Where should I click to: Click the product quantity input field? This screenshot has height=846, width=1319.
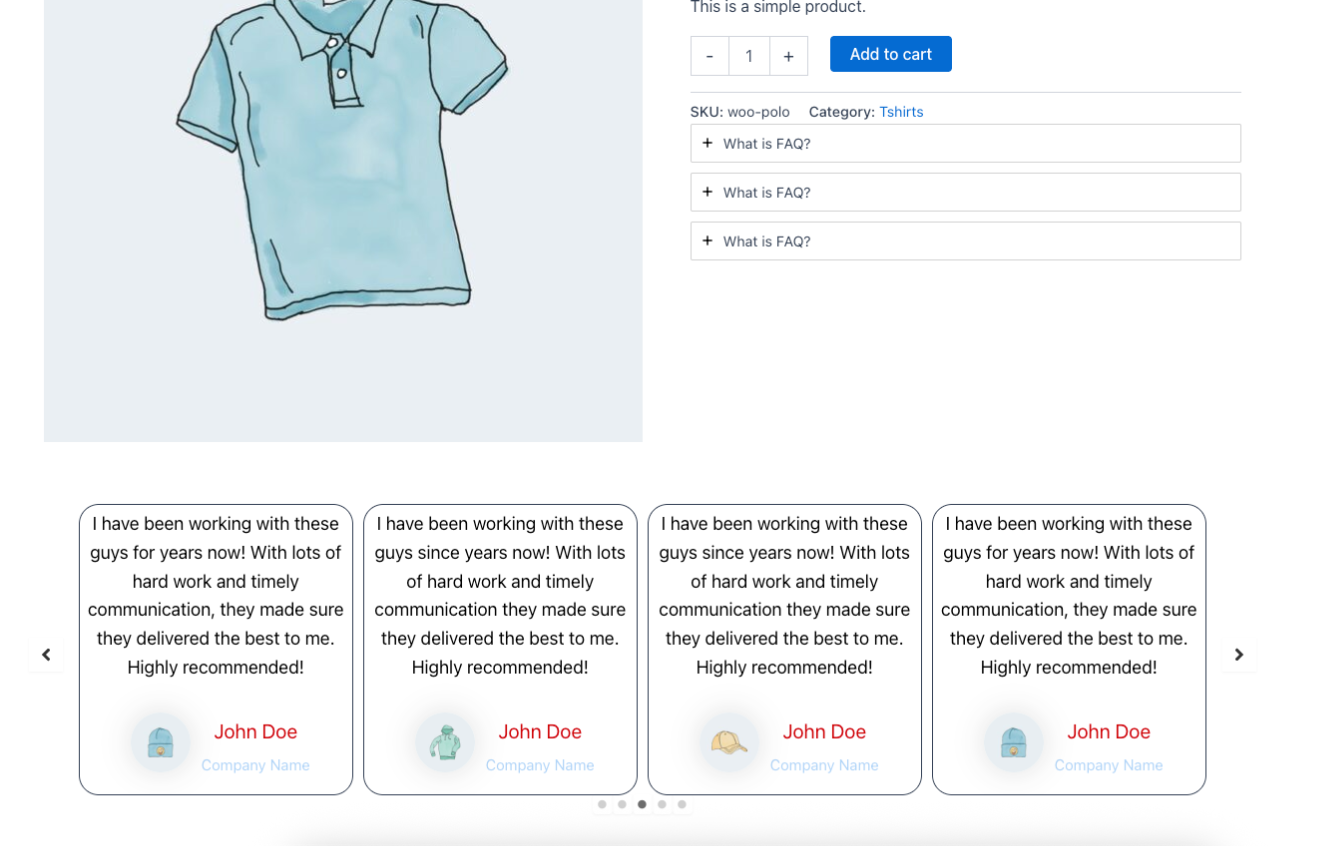coord(749,56)
